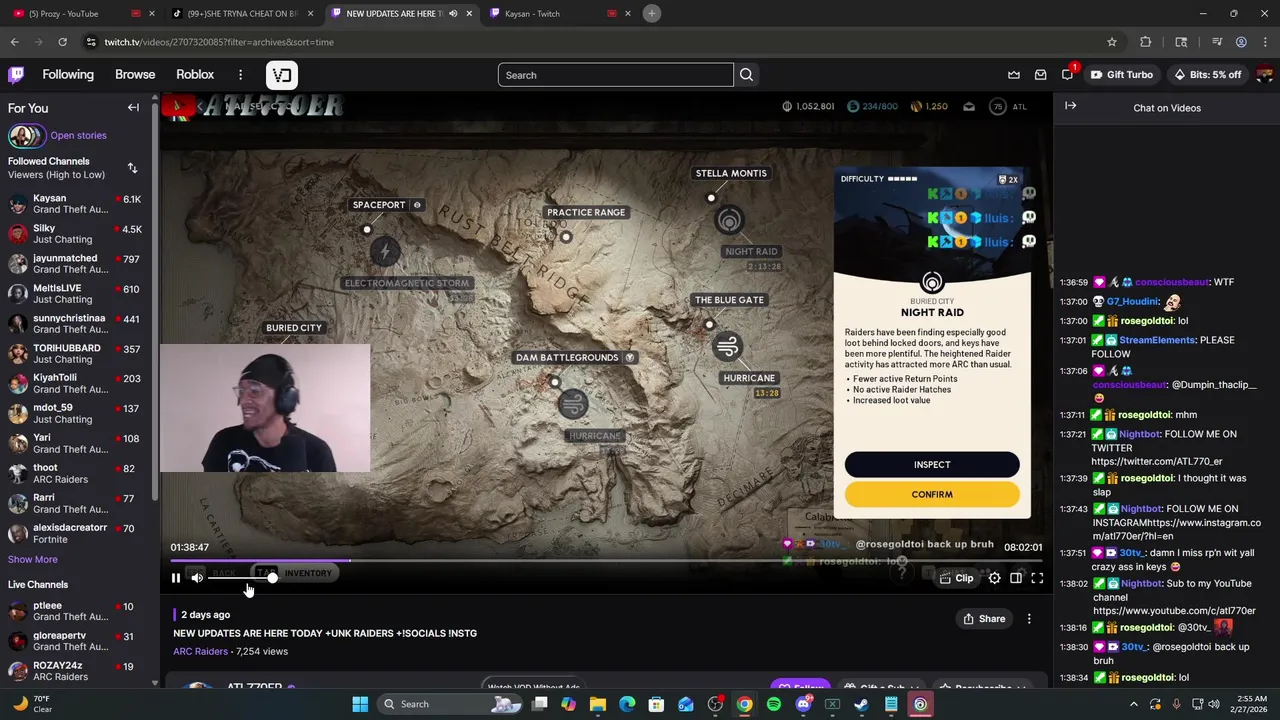Image resolution: width=1280 pixels, height=720 pixels.
Task: Open the Twitch notifications inbox icon
Action: [x=1041, y=75]
